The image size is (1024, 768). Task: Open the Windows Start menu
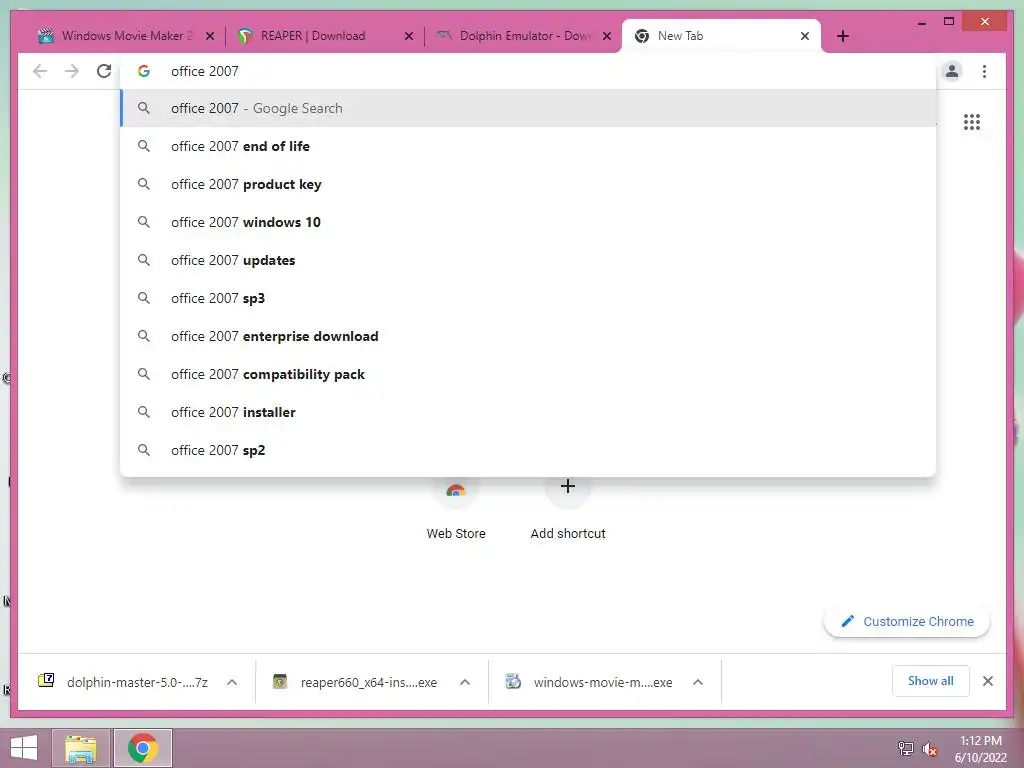click(24, 748)
